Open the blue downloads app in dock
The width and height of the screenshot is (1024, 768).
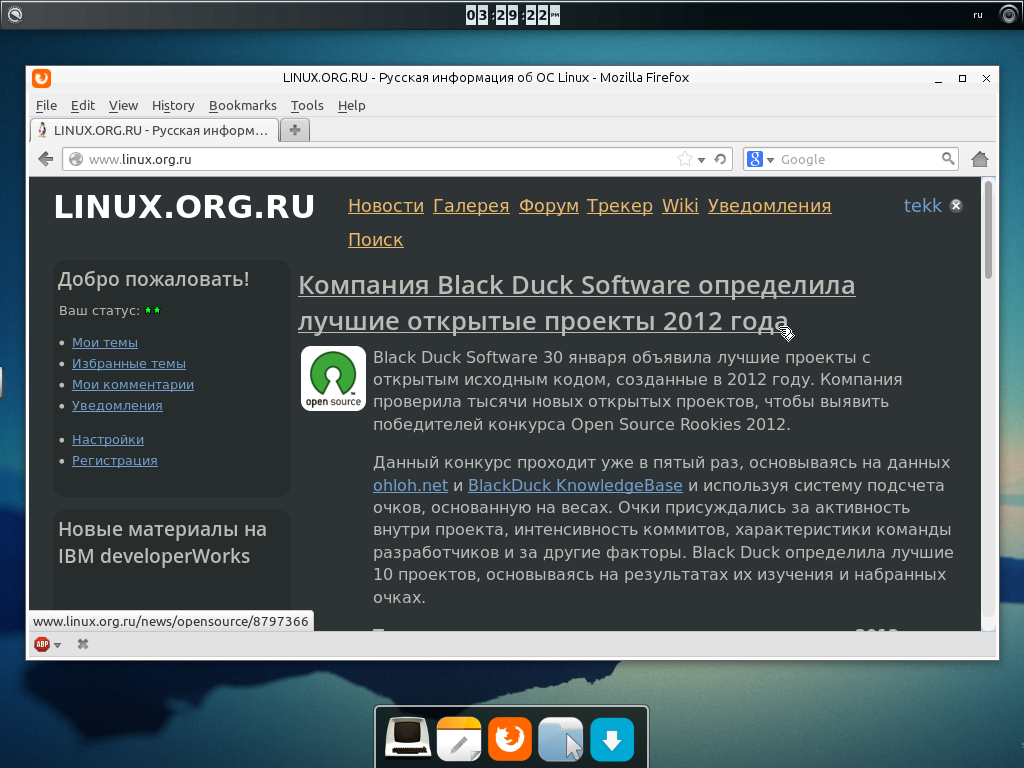point(612,740)
